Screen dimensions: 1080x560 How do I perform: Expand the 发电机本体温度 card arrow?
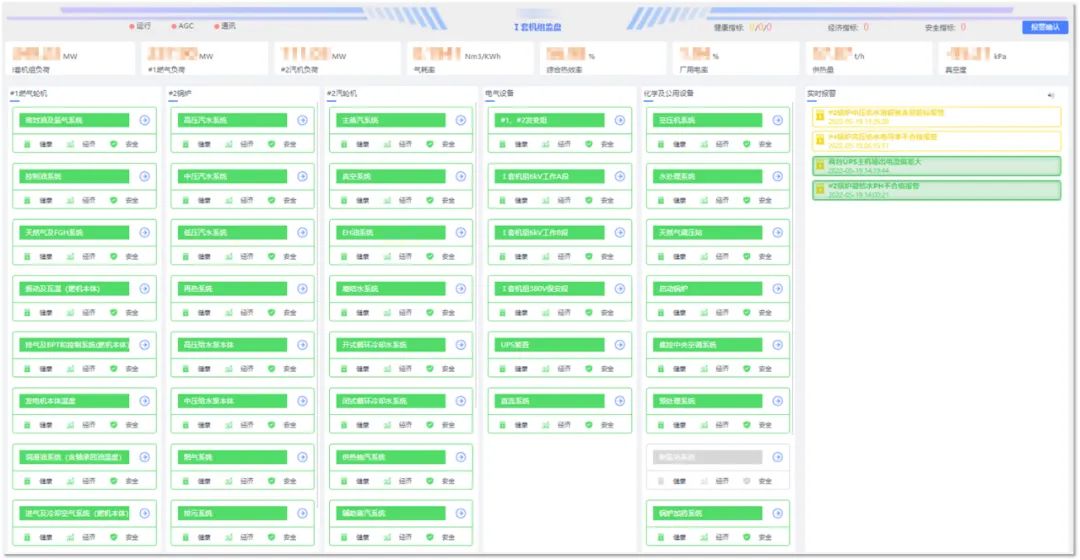[x=145, y=401]
